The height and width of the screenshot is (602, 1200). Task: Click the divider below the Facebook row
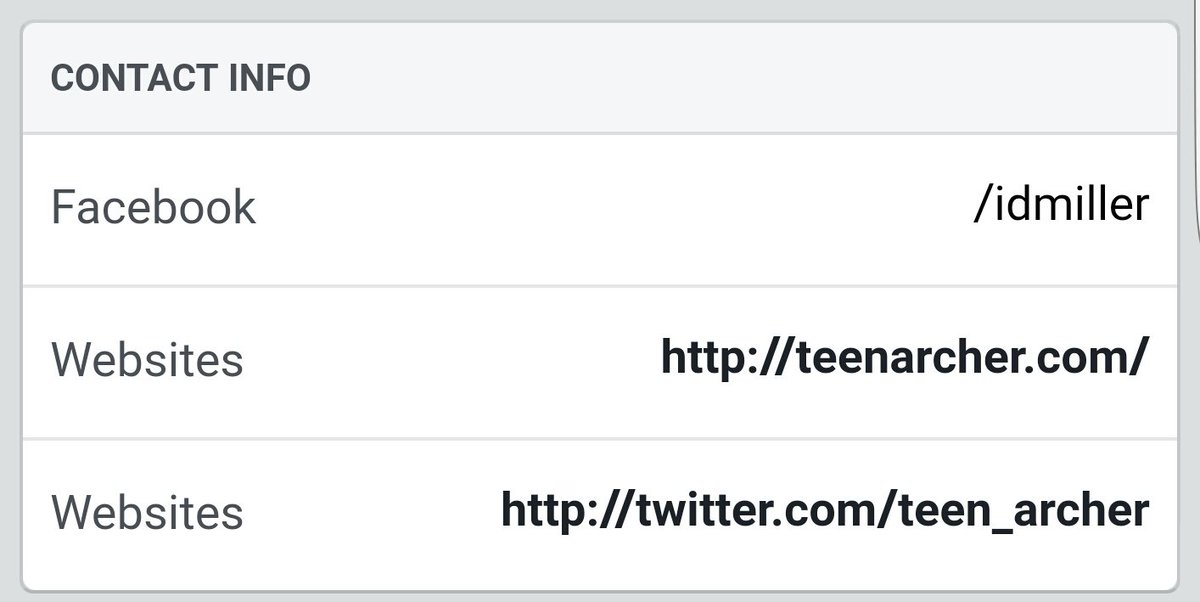tap(600, 286)
